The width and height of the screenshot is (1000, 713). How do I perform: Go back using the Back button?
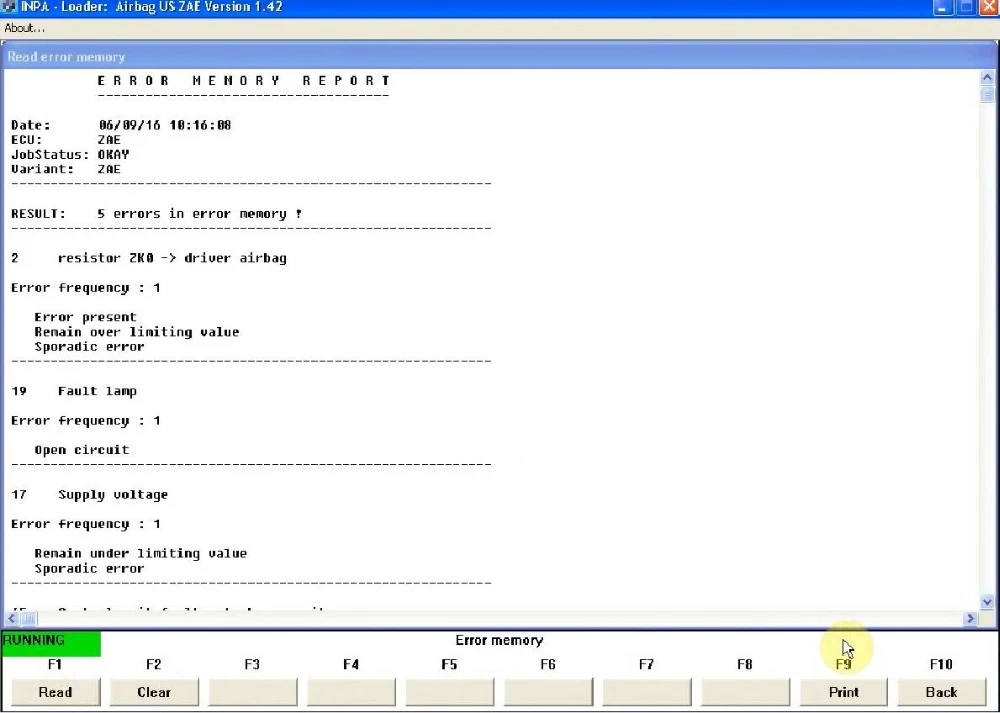click(941, 692)
